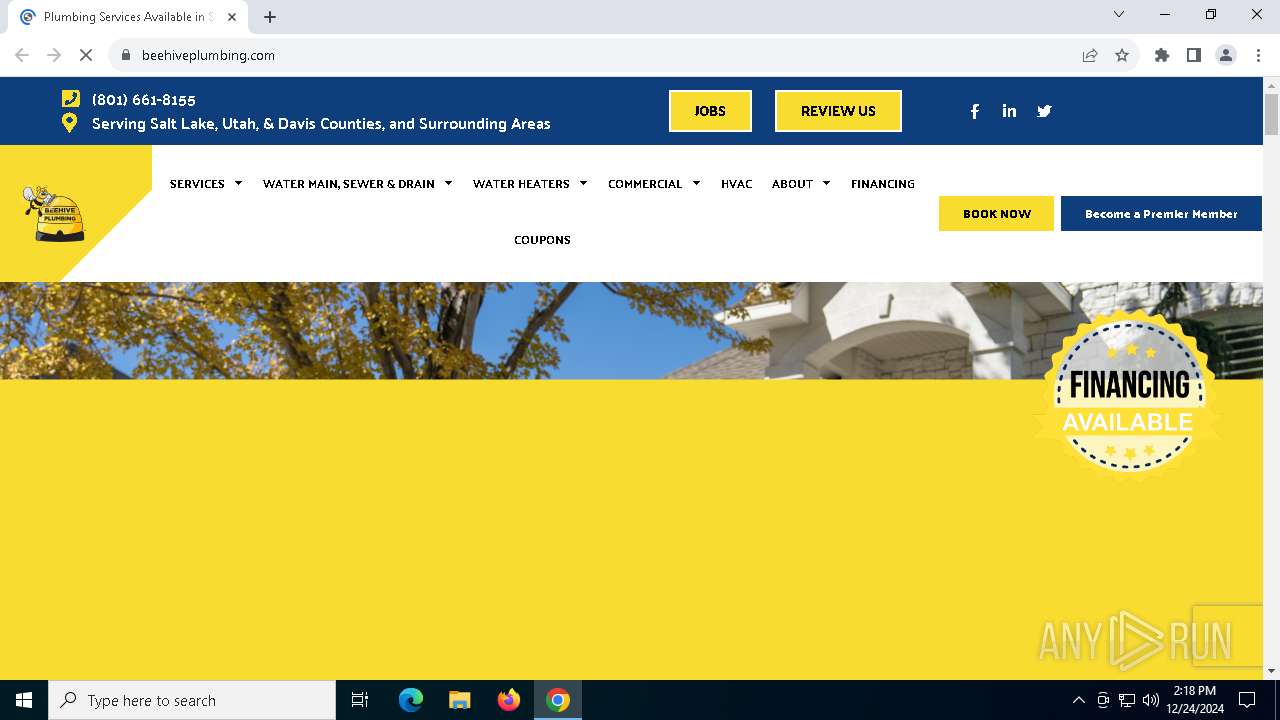Open the Twitter social icon

click(1044, 111)
